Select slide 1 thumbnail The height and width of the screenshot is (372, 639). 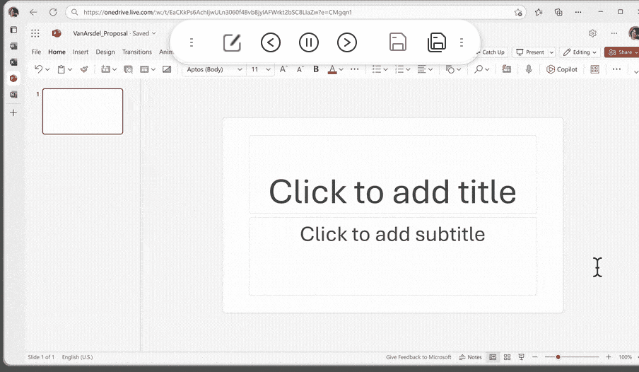tap(82, 111)
